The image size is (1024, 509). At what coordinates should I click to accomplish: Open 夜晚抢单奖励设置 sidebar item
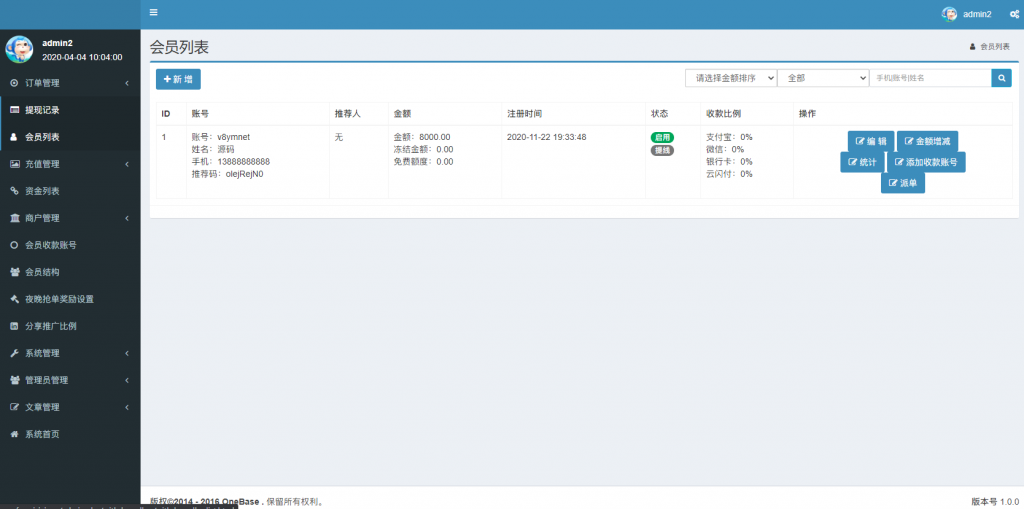point(59,299)
